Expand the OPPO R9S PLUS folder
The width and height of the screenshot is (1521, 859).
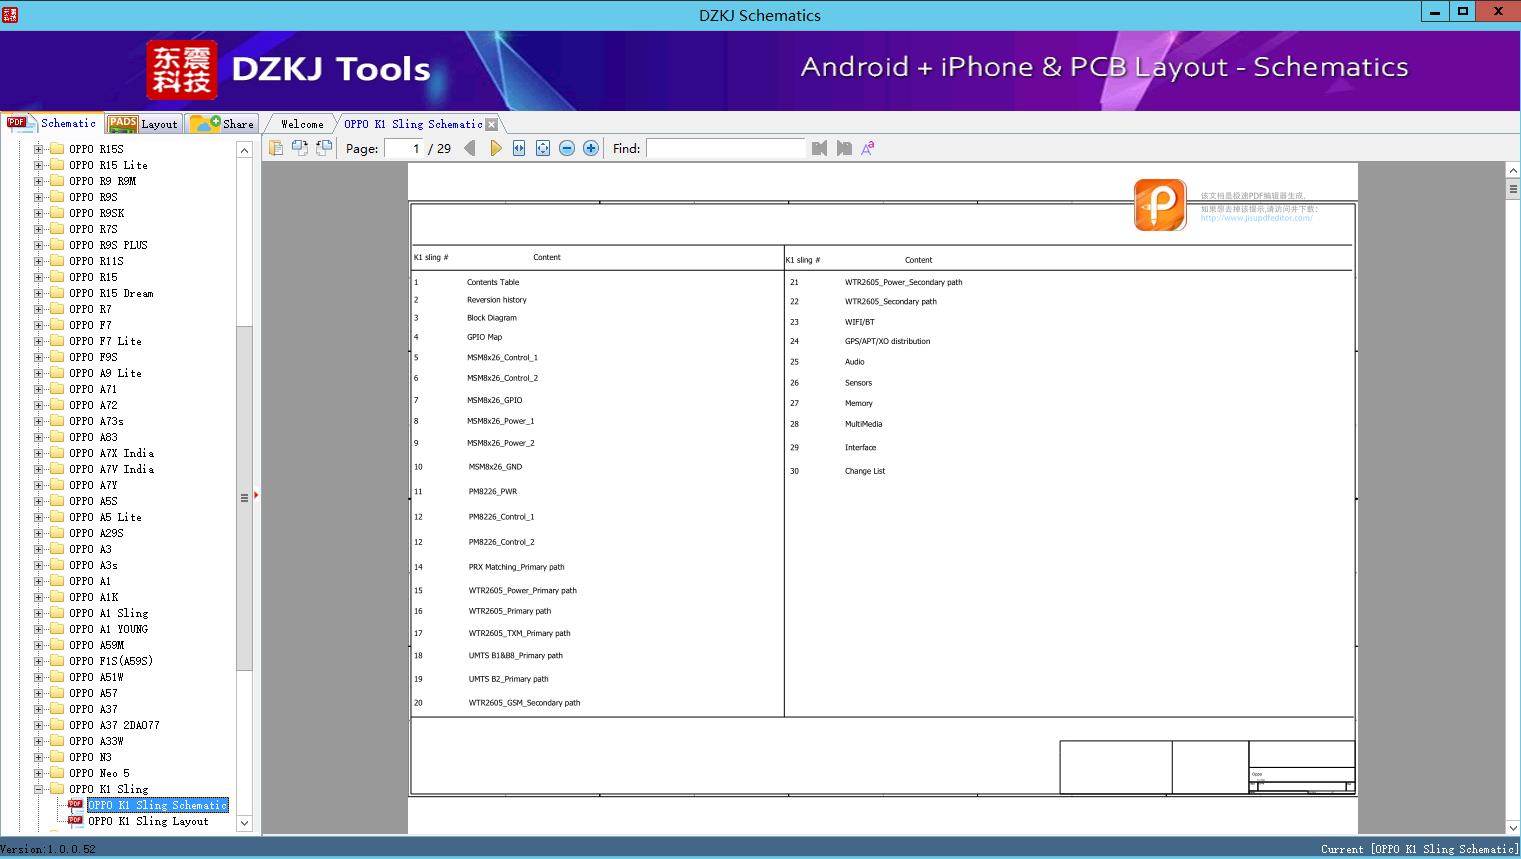(x=39, y=245)
